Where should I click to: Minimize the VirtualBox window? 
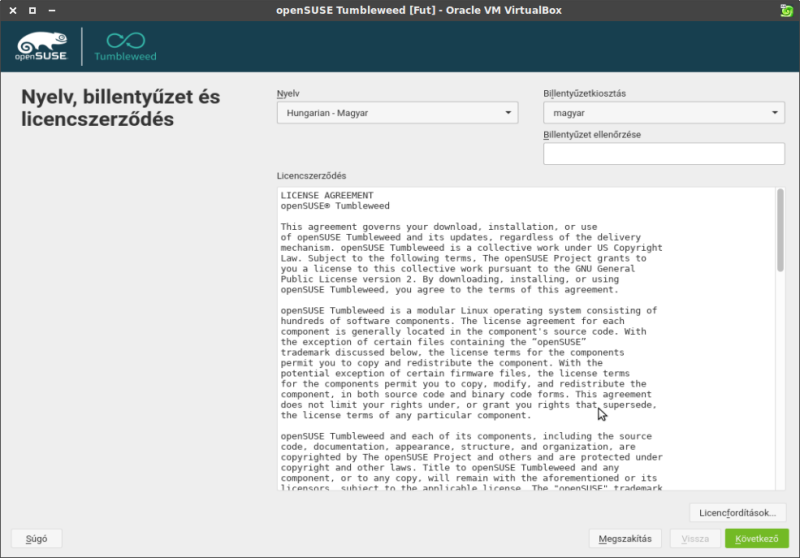point(52,10)
